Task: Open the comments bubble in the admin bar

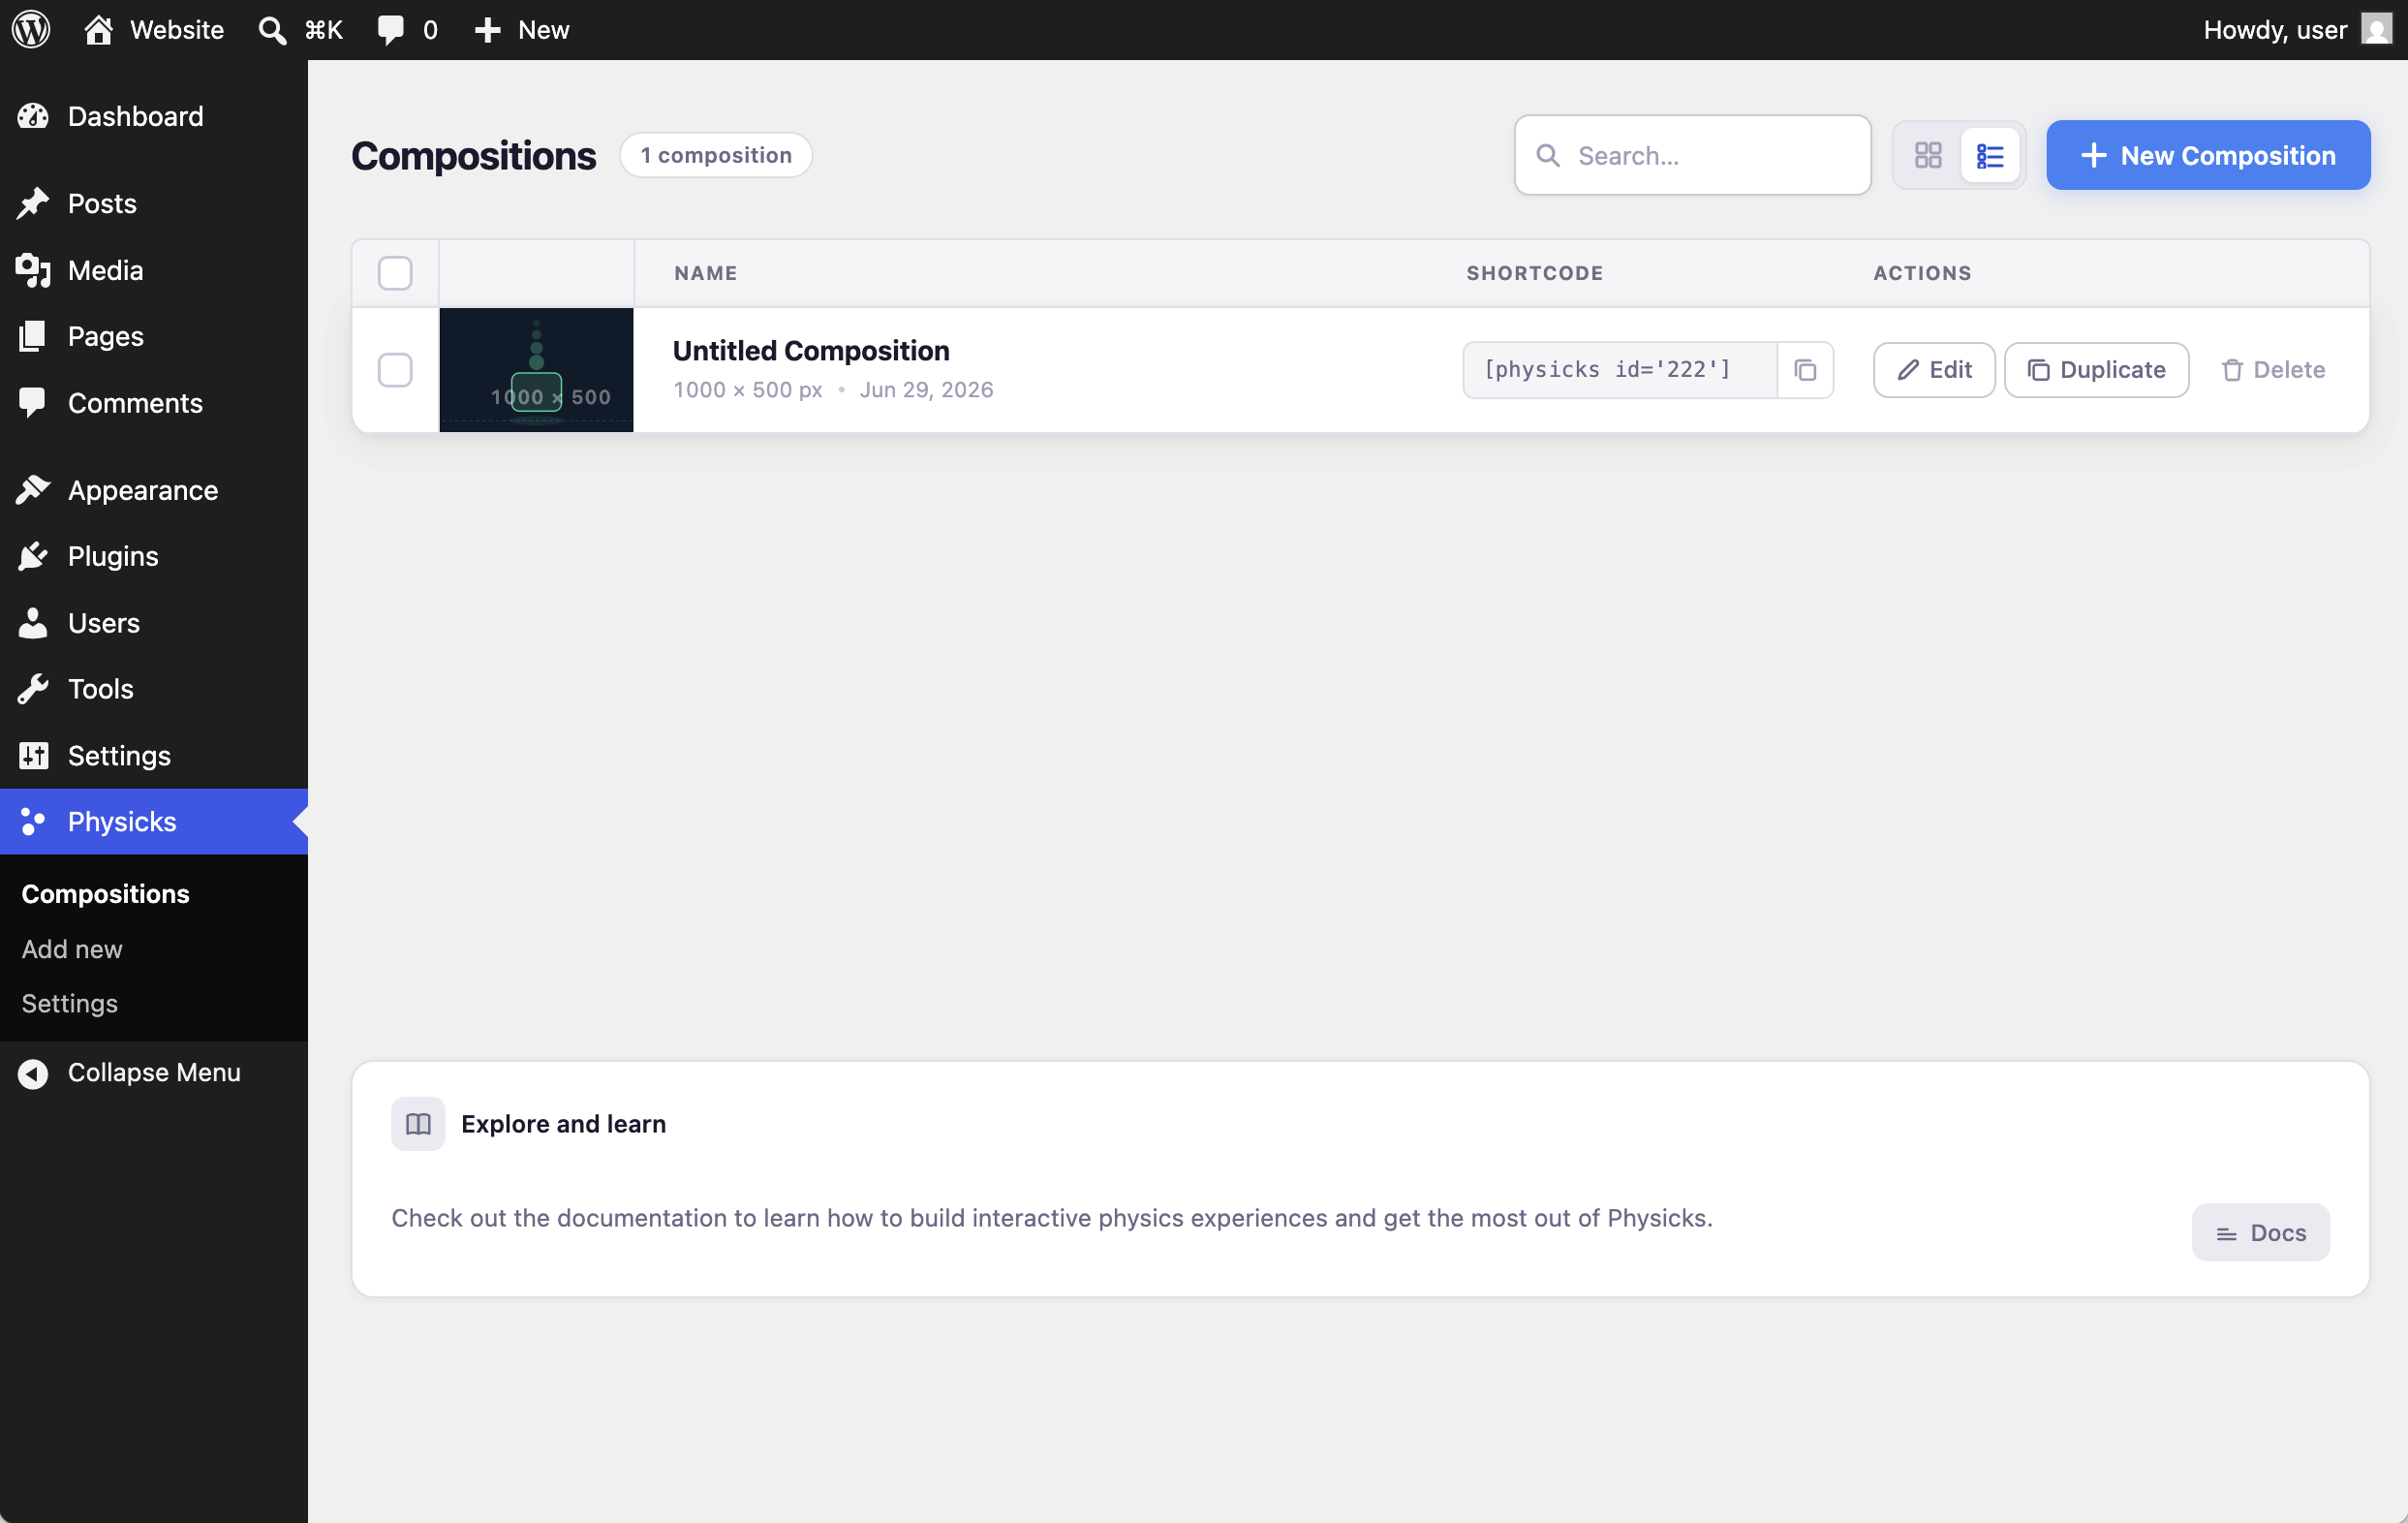Action: pos(408,29)
